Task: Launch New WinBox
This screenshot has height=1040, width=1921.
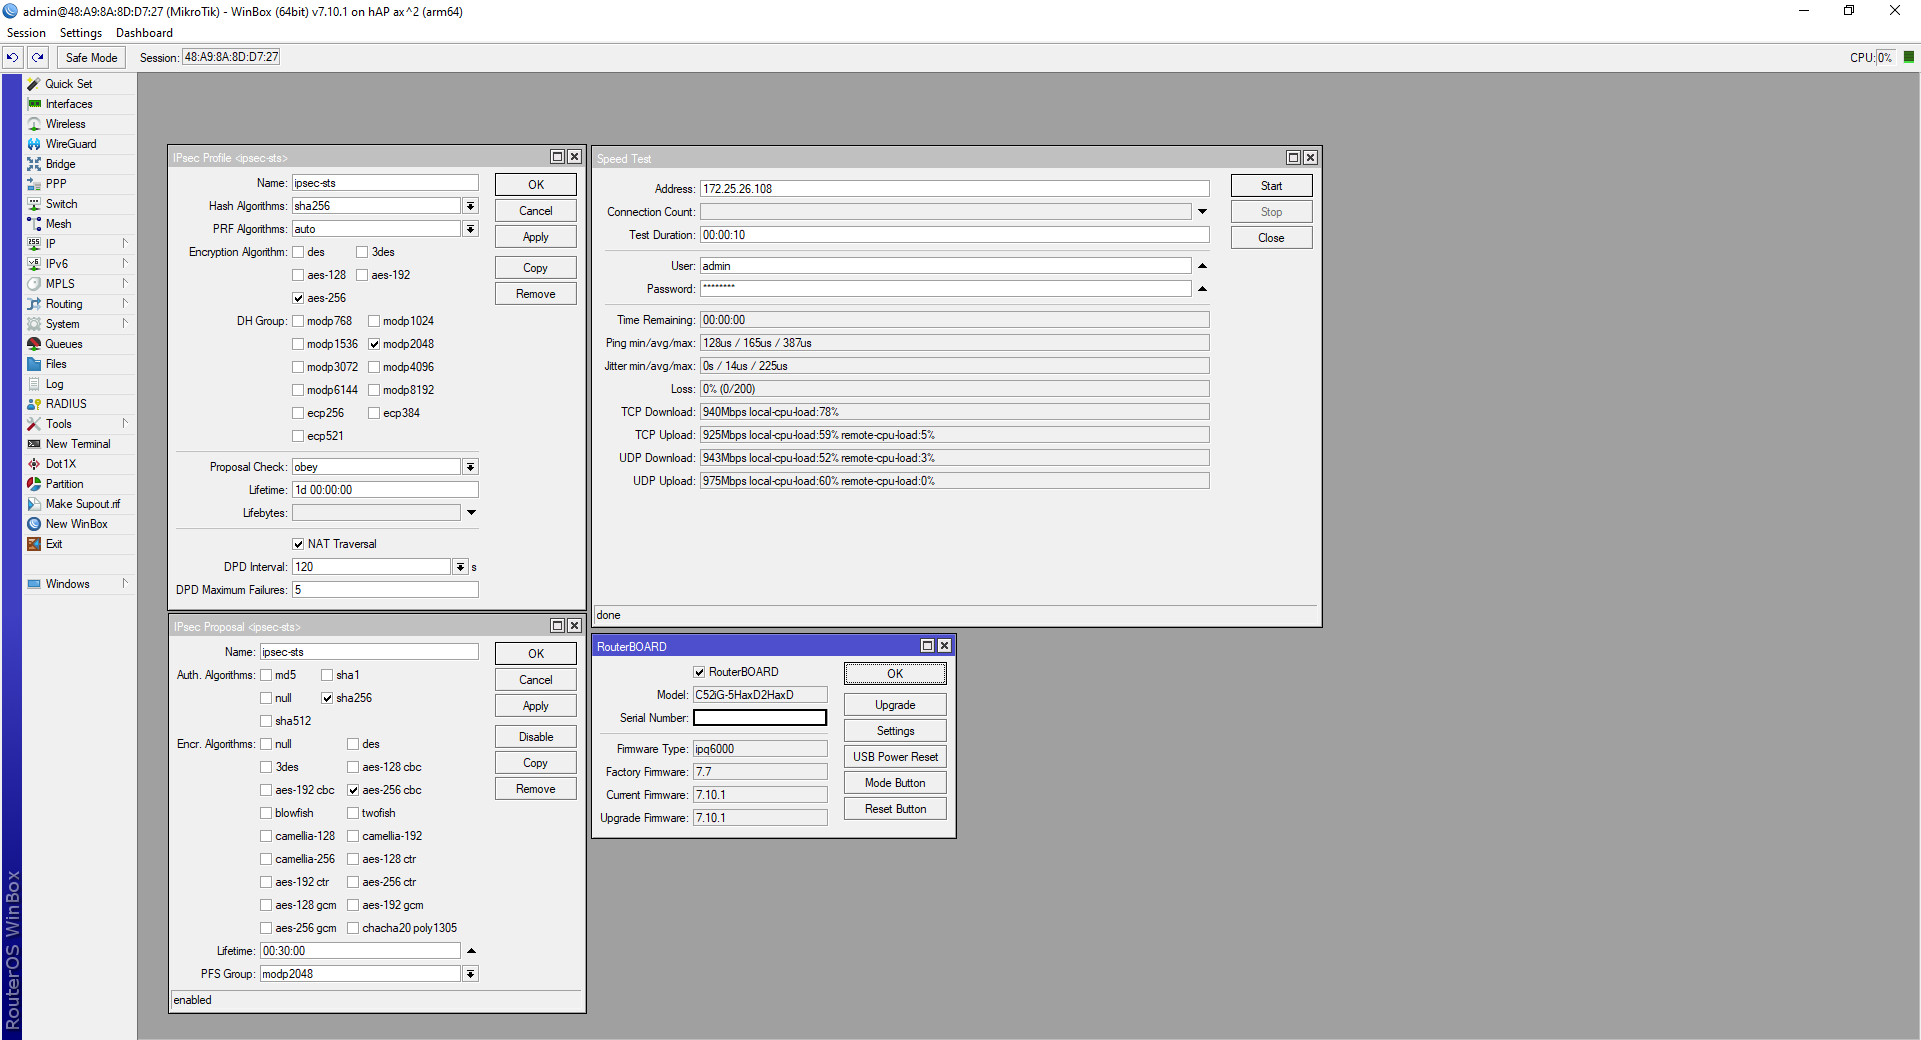Action: tap(76, 524)
